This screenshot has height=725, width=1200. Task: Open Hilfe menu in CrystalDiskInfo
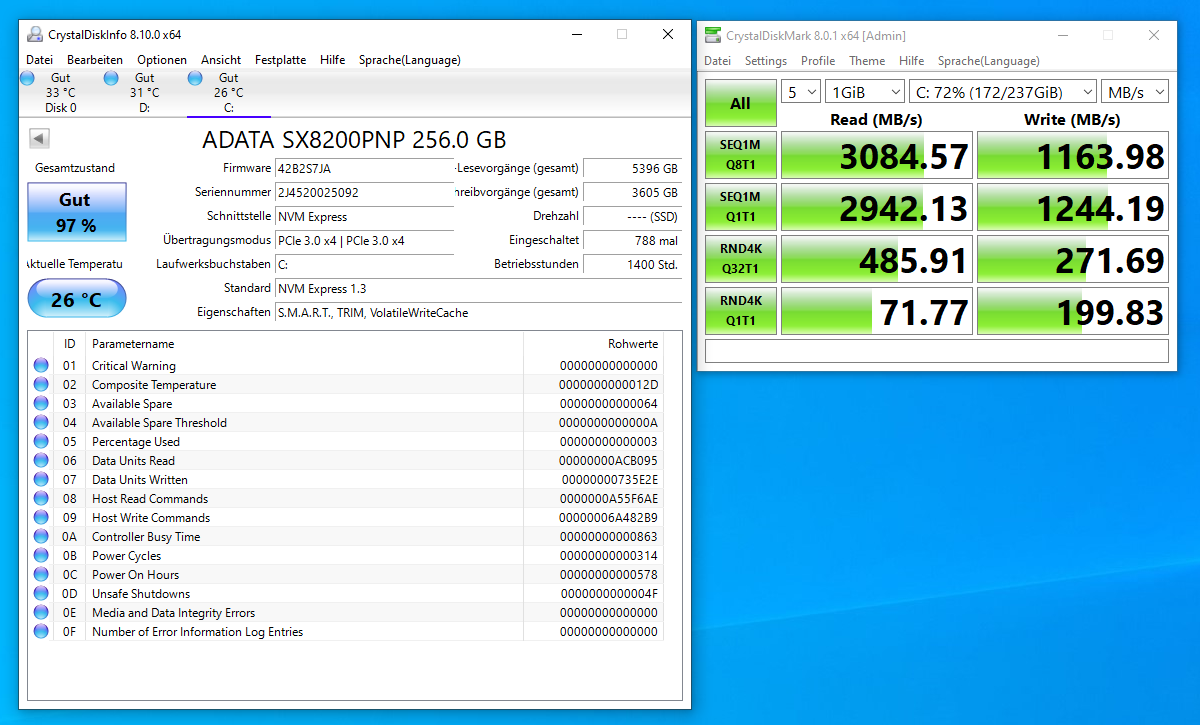pyautogui.click(x=333, y=60)
